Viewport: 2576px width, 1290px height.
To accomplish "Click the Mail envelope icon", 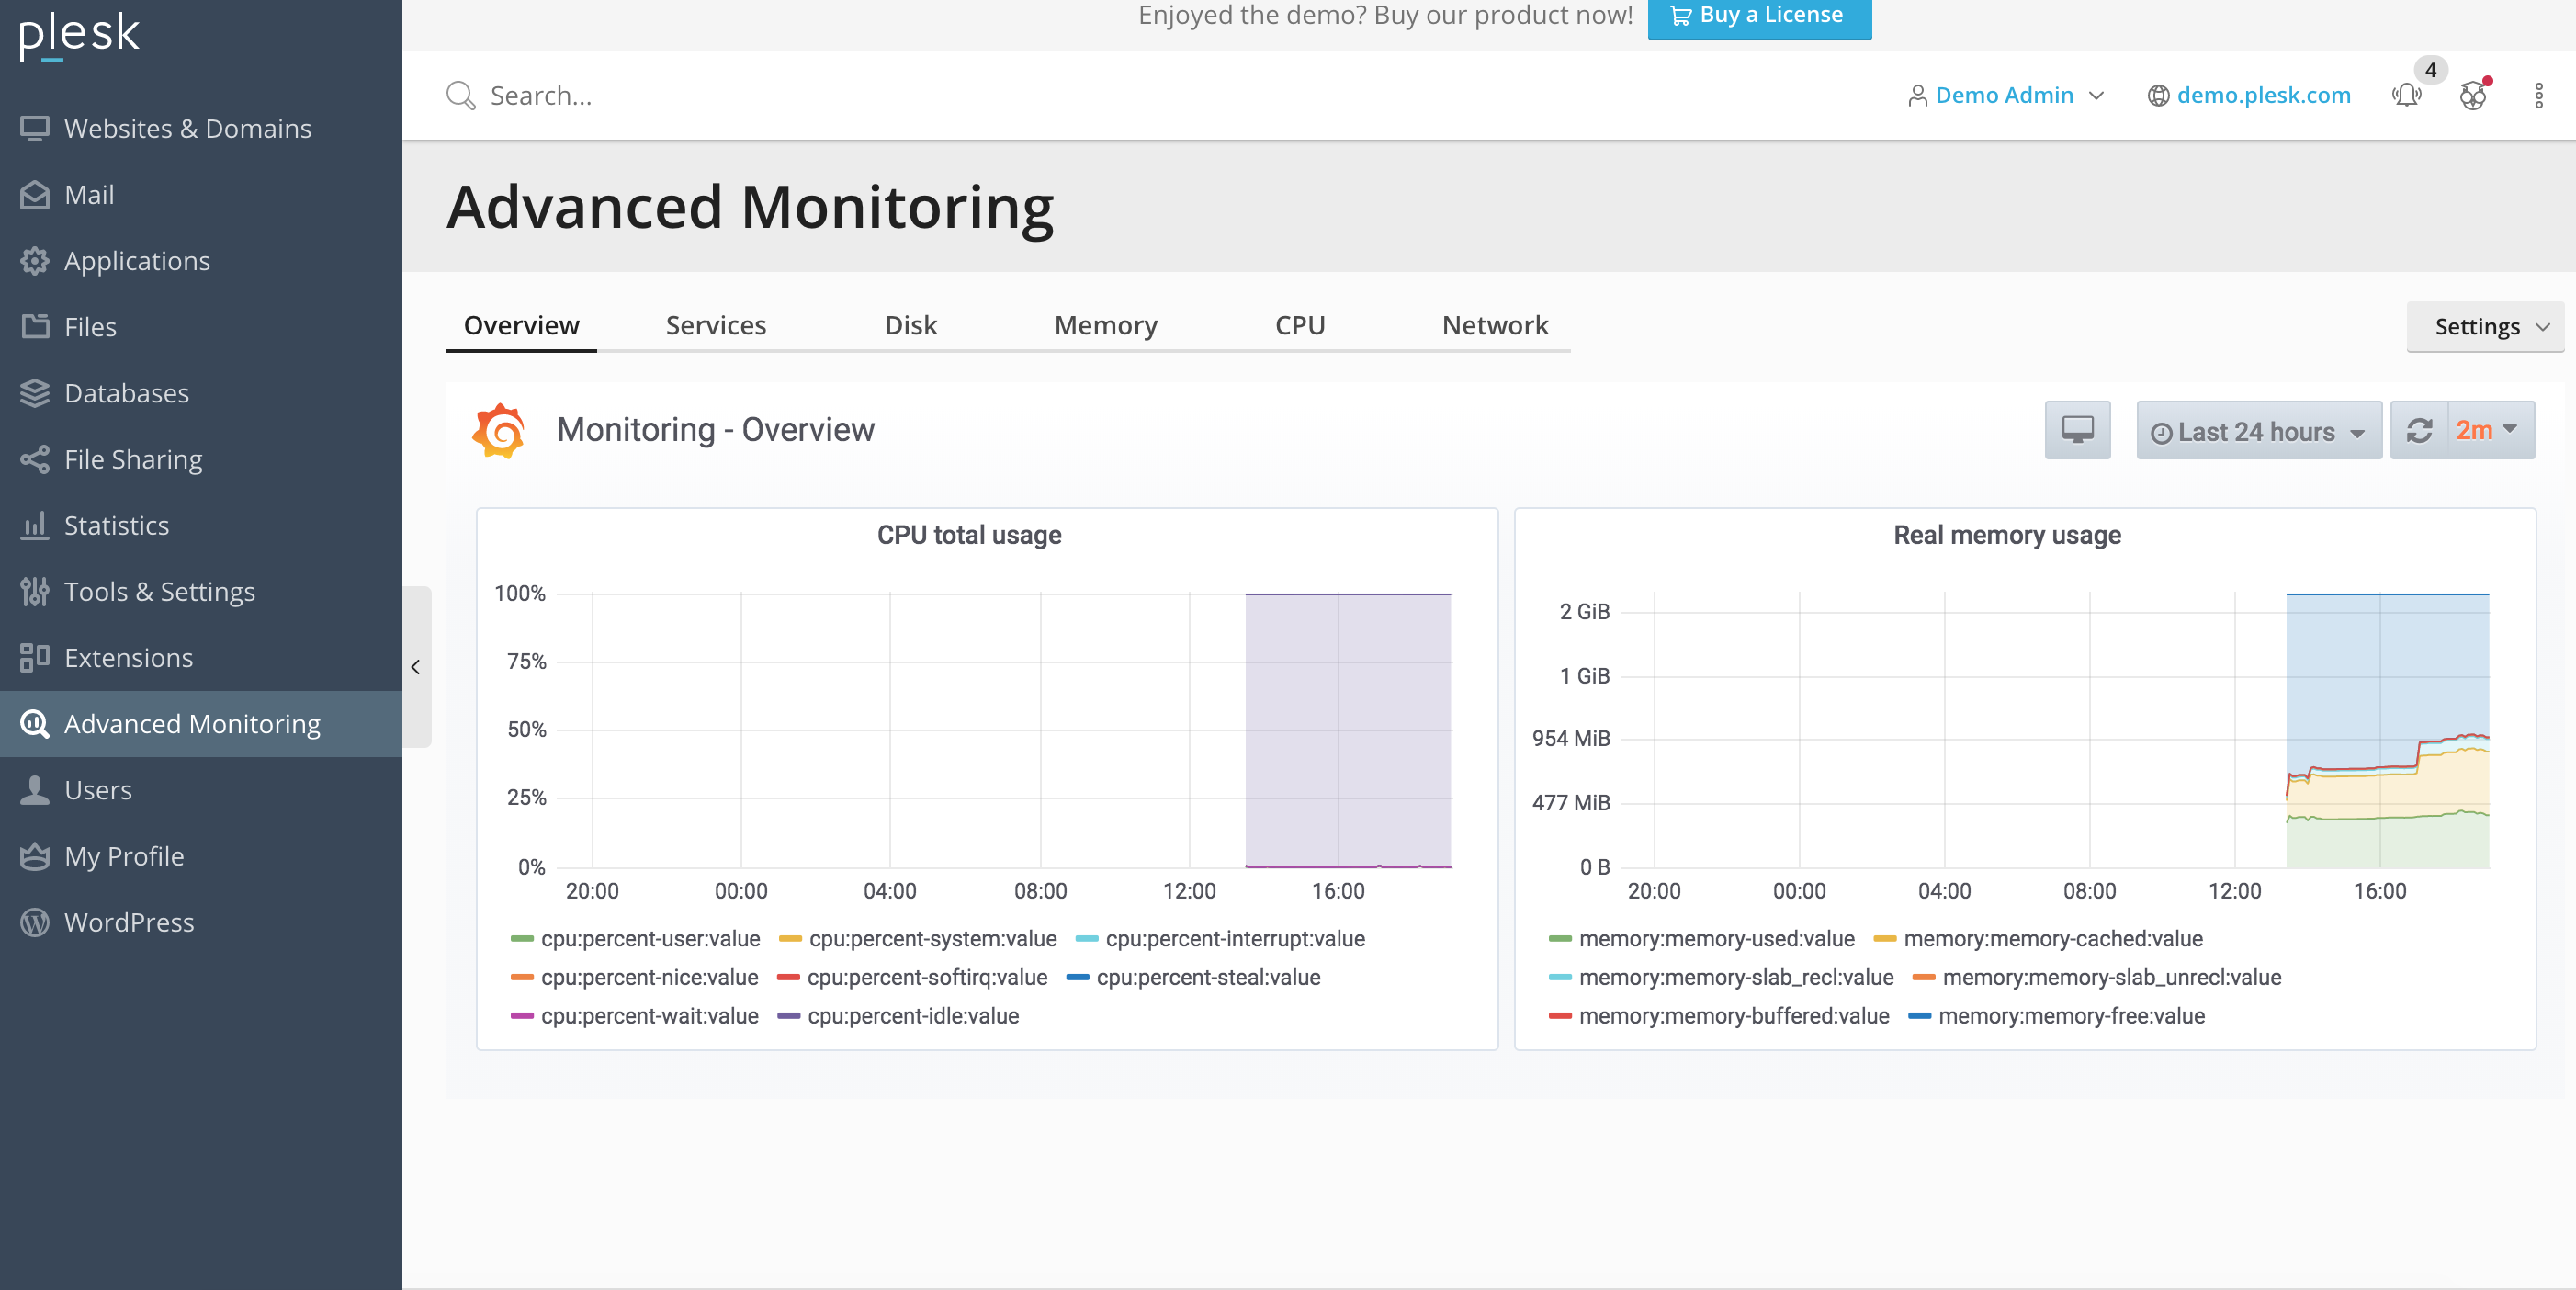I will 35,194.
